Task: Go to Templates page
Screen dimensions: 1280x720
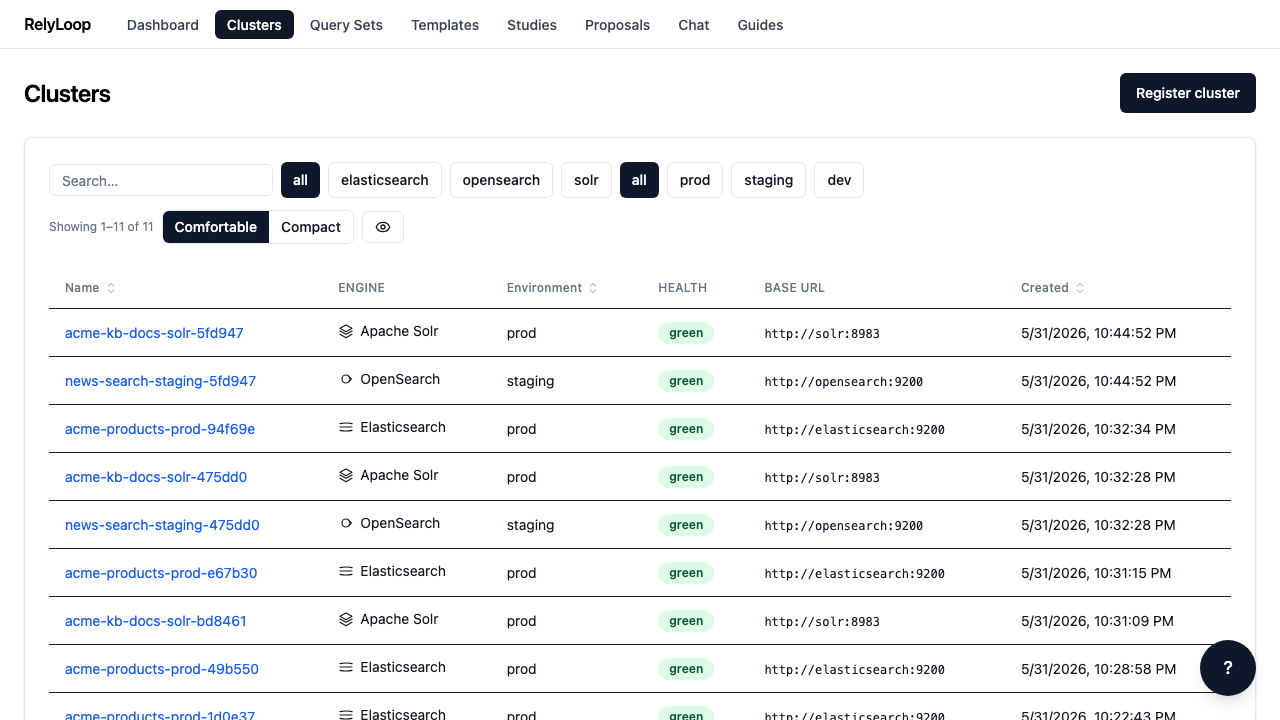Action: click(445, 25)
